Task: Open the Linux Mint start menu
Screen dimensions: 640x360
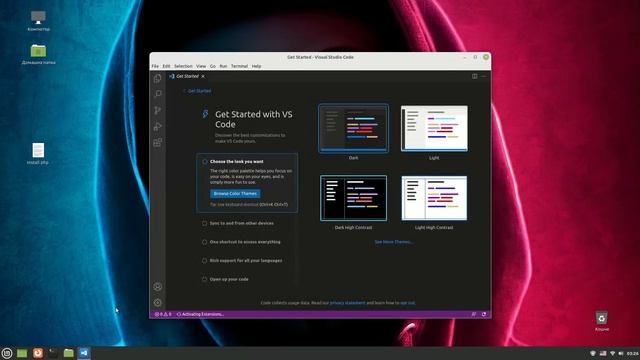Action: [x=7, y=353]
